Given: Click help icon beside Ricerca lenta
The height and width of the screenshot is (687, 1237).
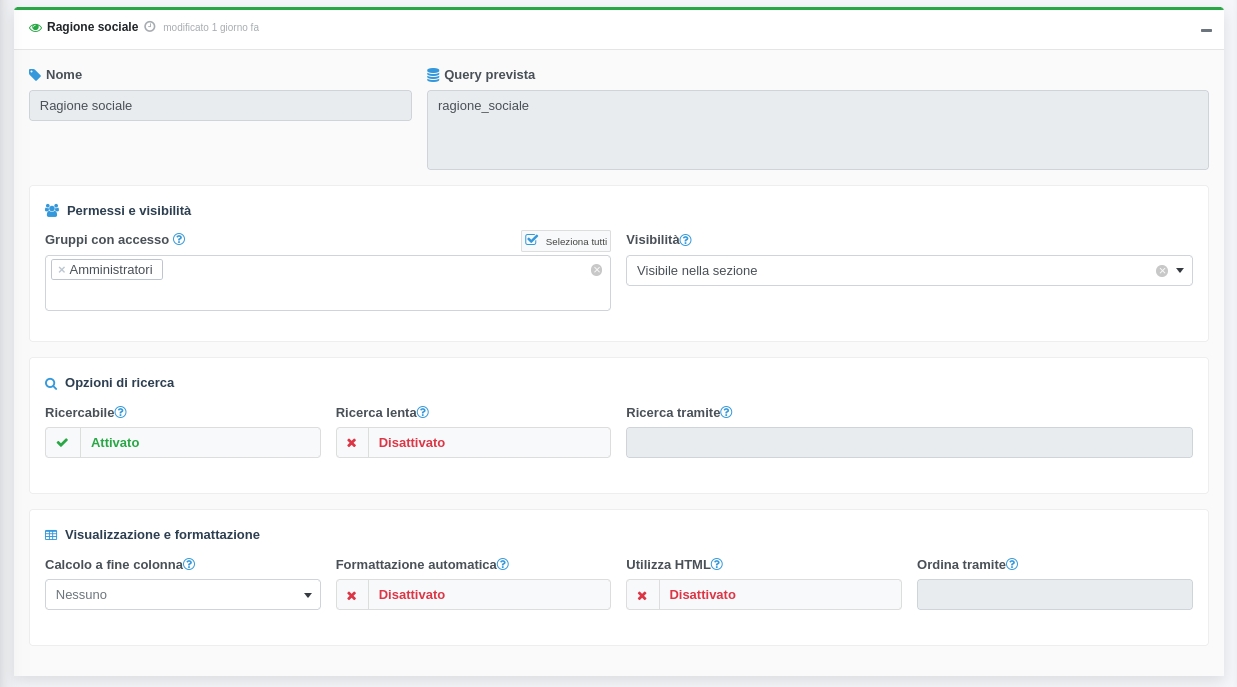Looking at the screenshot, I should click(x=423, y=412).
